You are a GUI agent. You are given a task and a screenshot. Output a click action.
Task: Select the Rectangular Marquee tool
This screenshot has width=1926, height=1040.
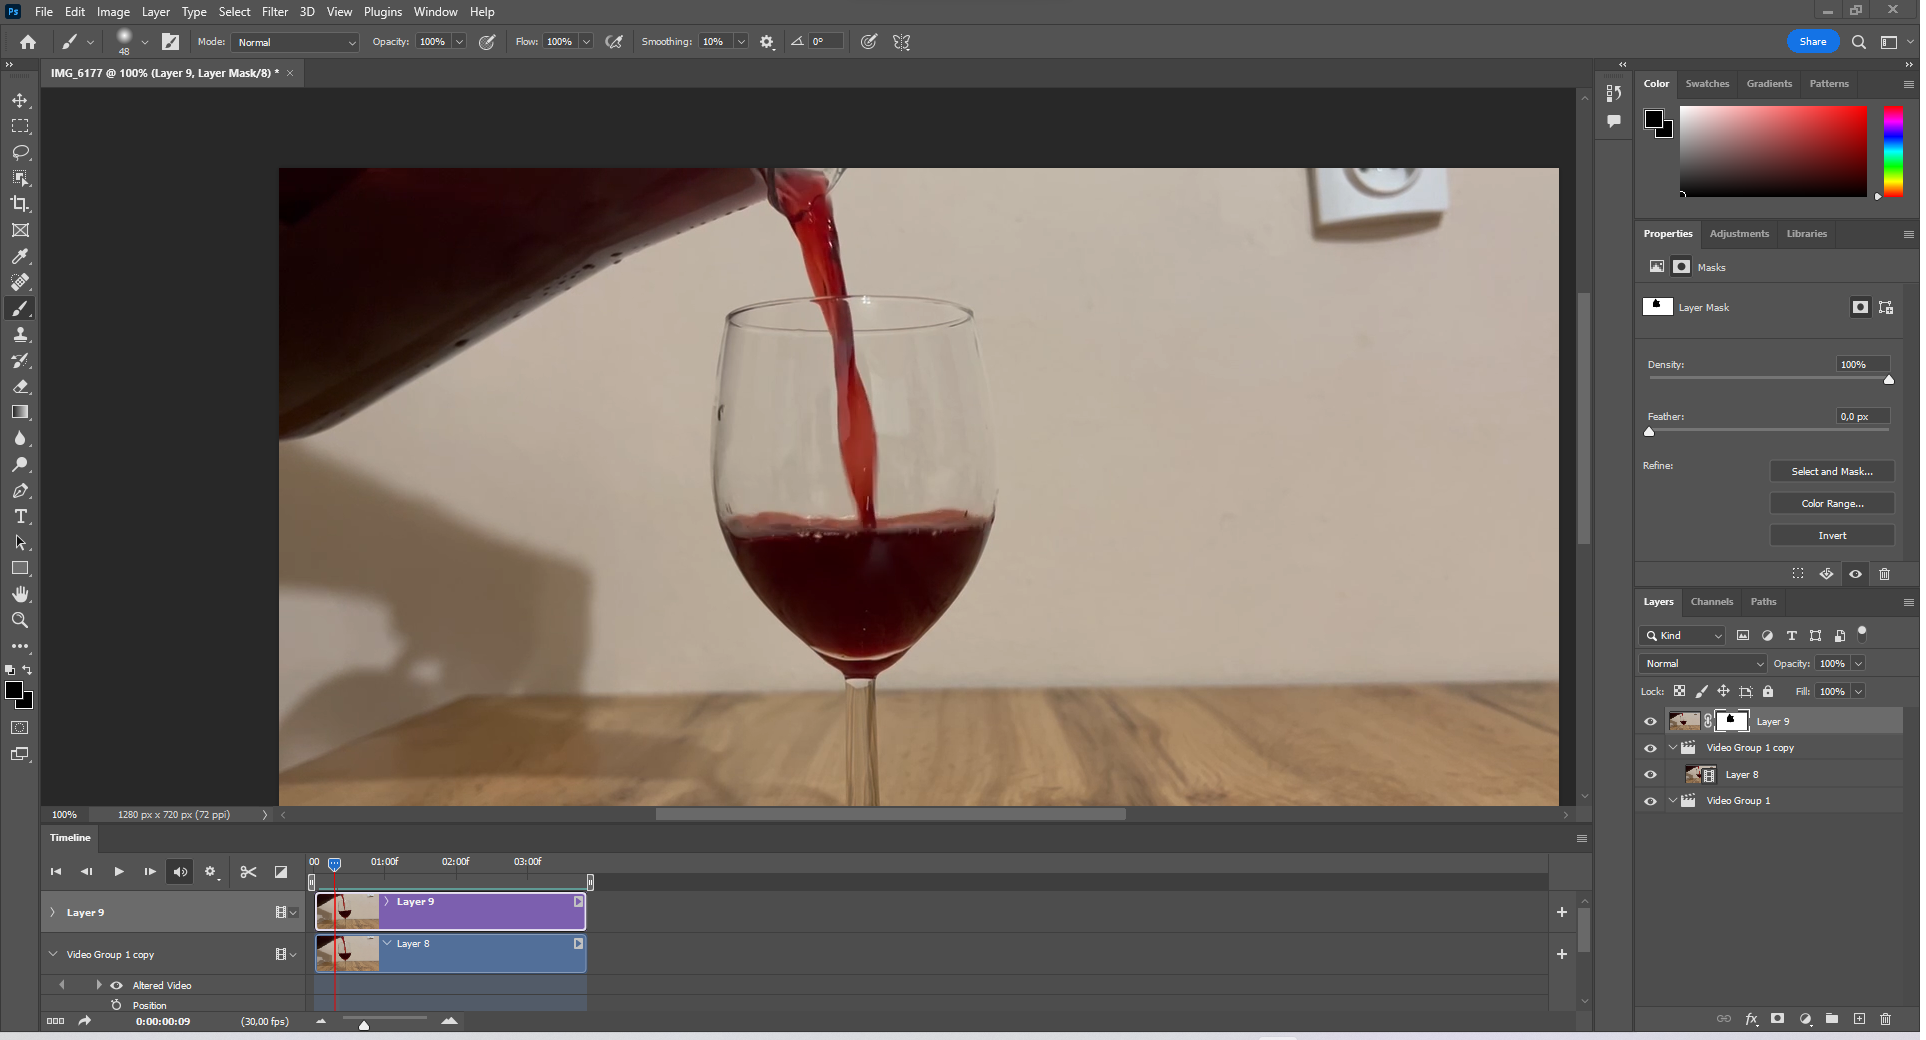pyautogui.click(x=20, y=126)
